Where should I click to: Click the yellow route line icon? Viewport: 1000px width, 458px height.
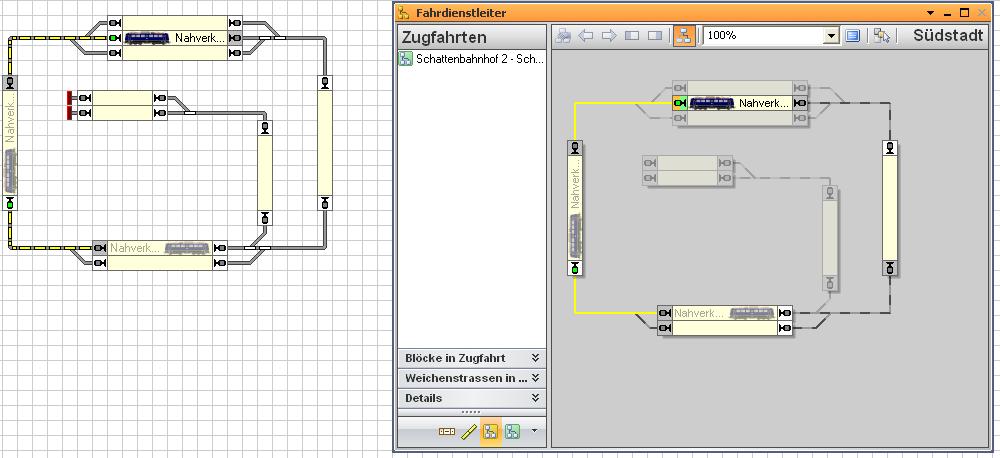coord(469,432)
